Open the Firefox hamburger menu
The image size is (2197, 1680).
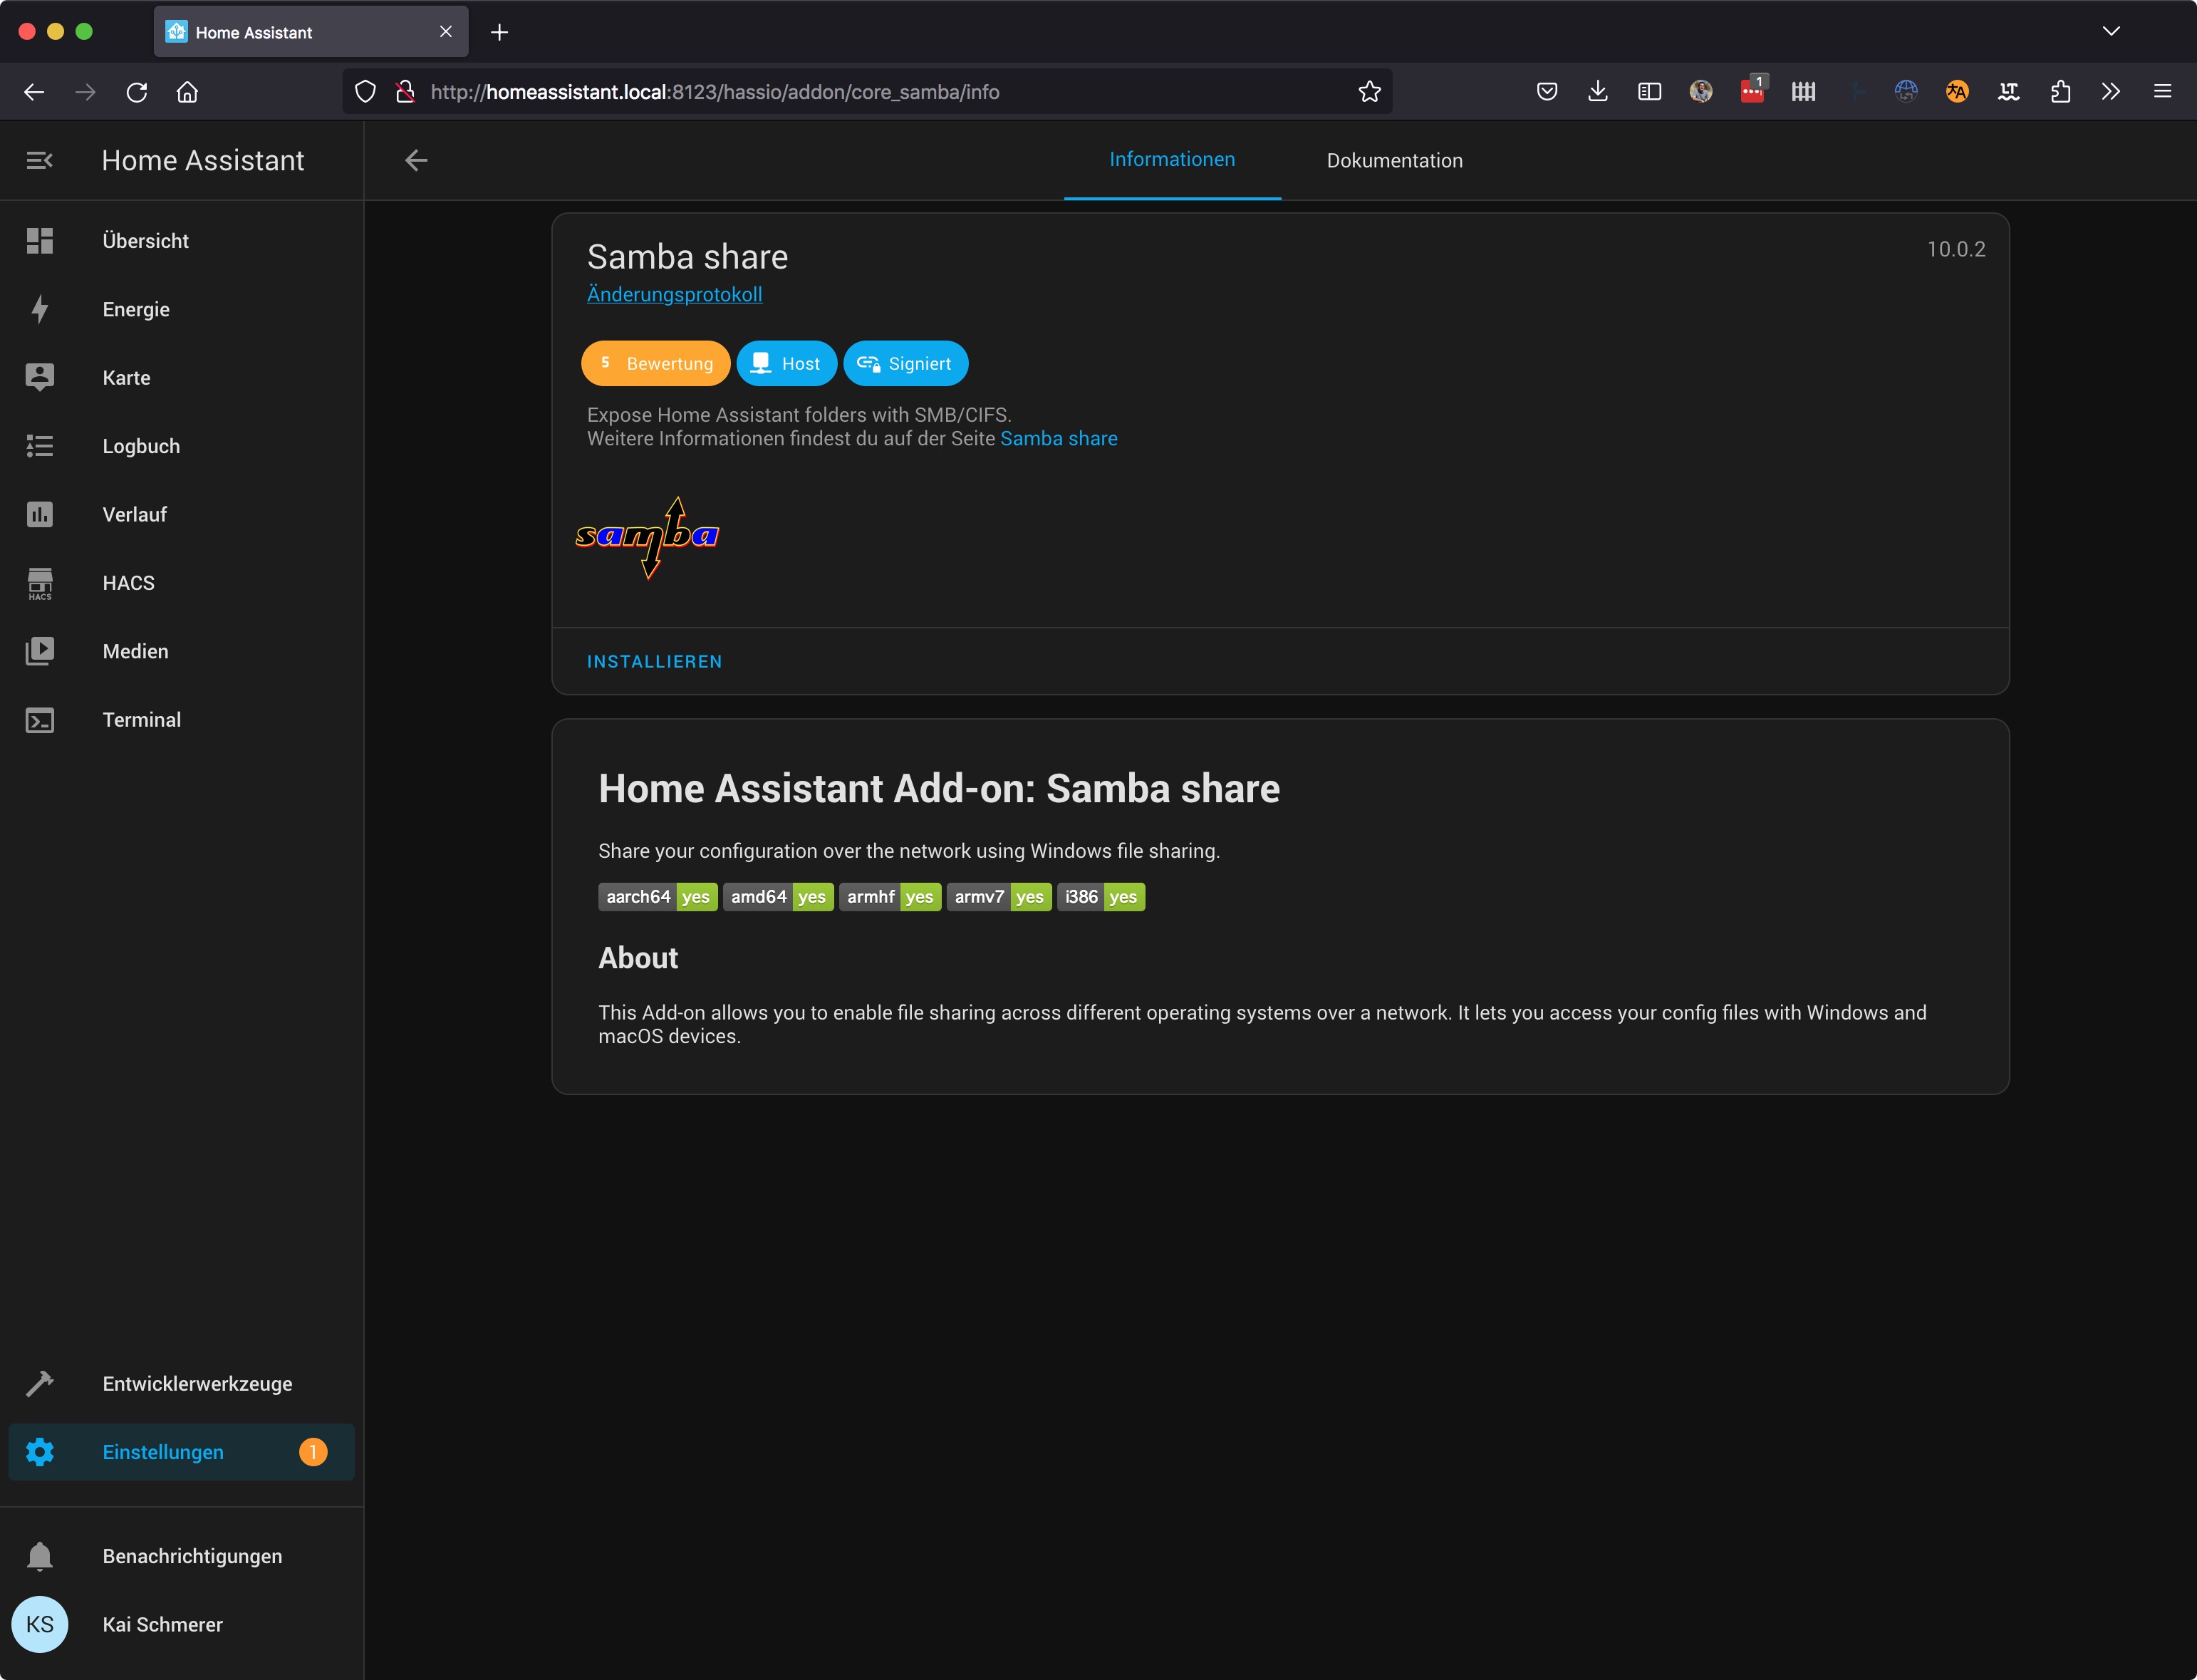(x=2162, y=92)
